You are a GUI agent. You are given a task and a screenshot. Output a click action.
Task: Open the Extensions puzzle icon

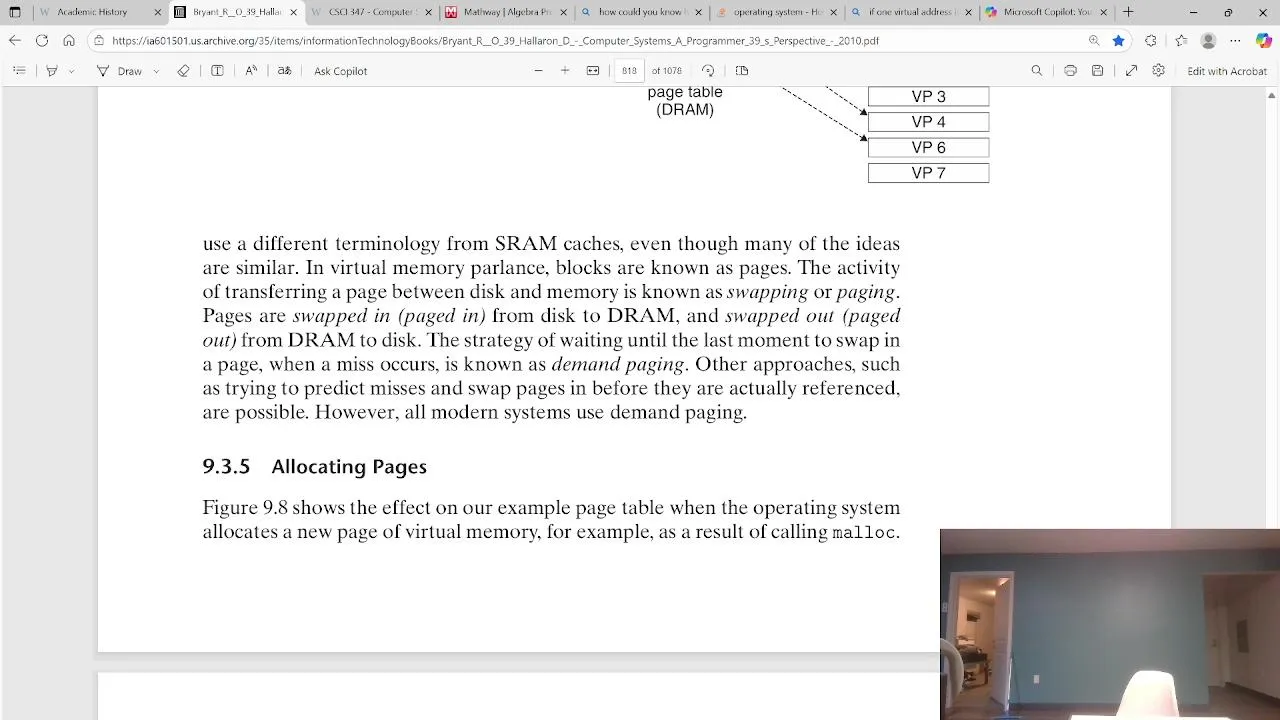pyautogui.click(x=1150, y=41)
